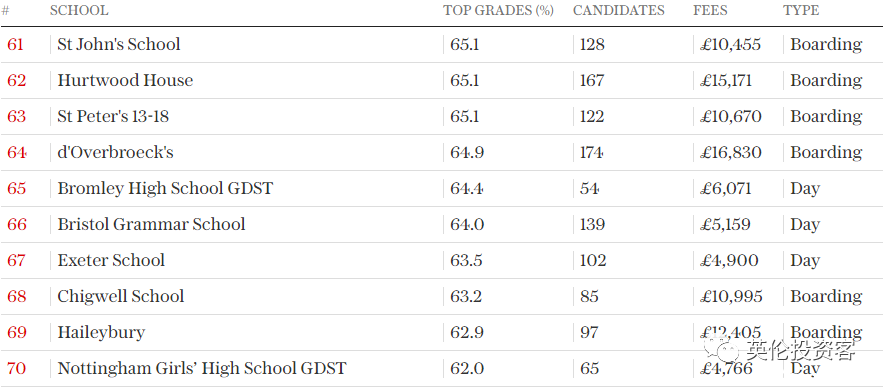Open Hurtwood House school link
This screenshot has height=389, width=884.
pos(125,80)
